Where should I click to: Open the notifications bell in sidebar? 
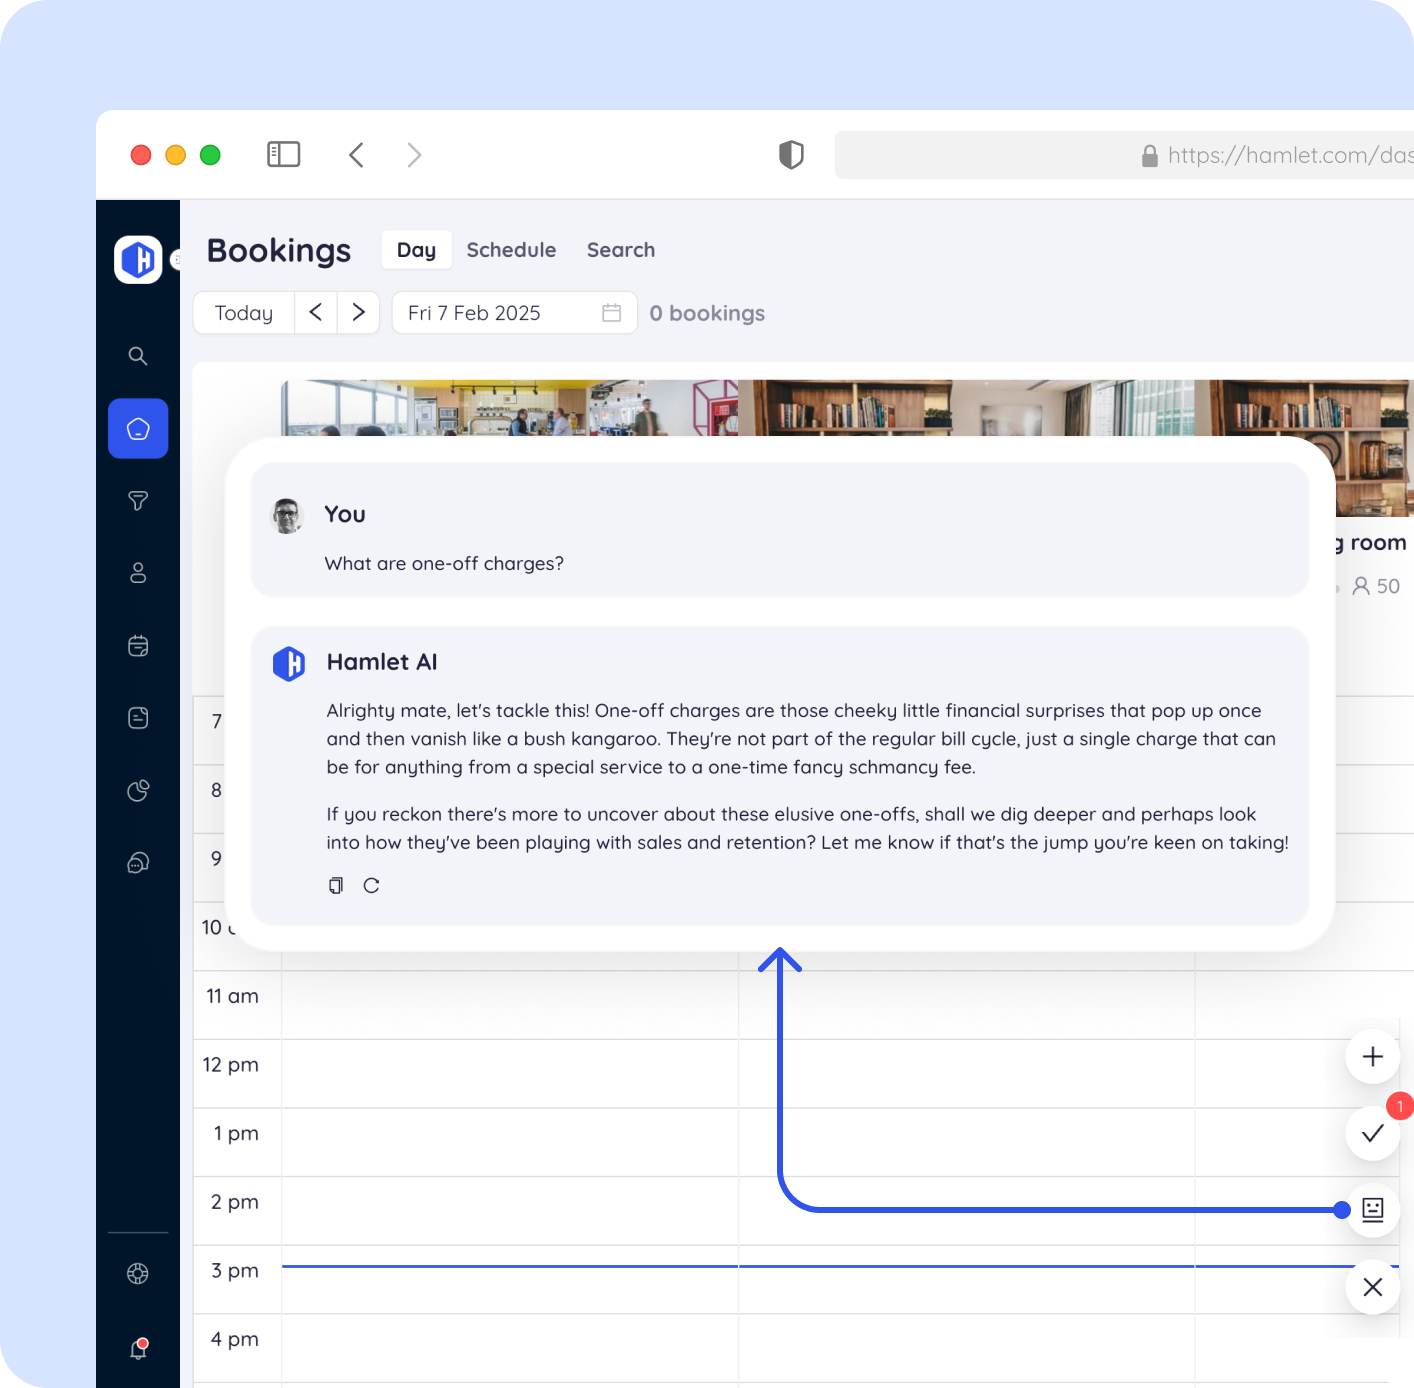point(139,1348)
